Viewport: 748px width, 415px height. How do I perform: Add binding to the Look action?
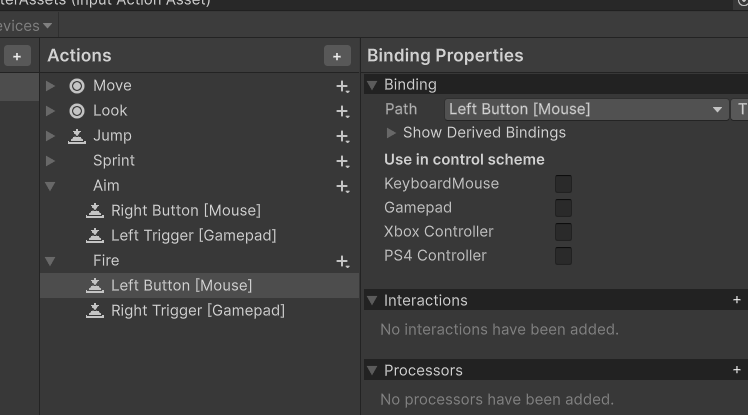pyautogui.click(x=342, y=112)
